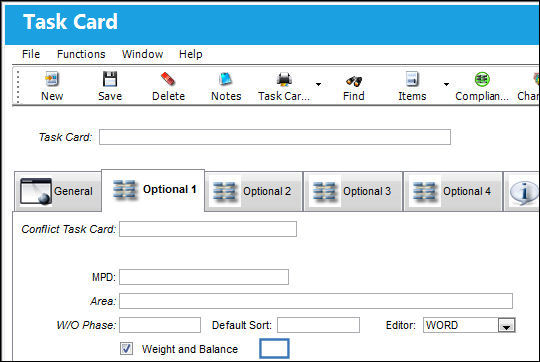Open the Editor WORD dropdown
540x362 pixels.
pyautogui.click(x=506, y=325)
